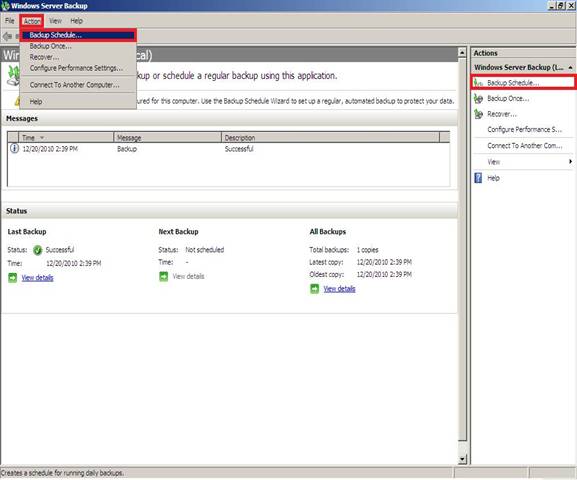Image resolution: width=577 pixels, height=480 pixels.
Task: Click Backup Schedule icon in Actions pane
Action: 478,83
